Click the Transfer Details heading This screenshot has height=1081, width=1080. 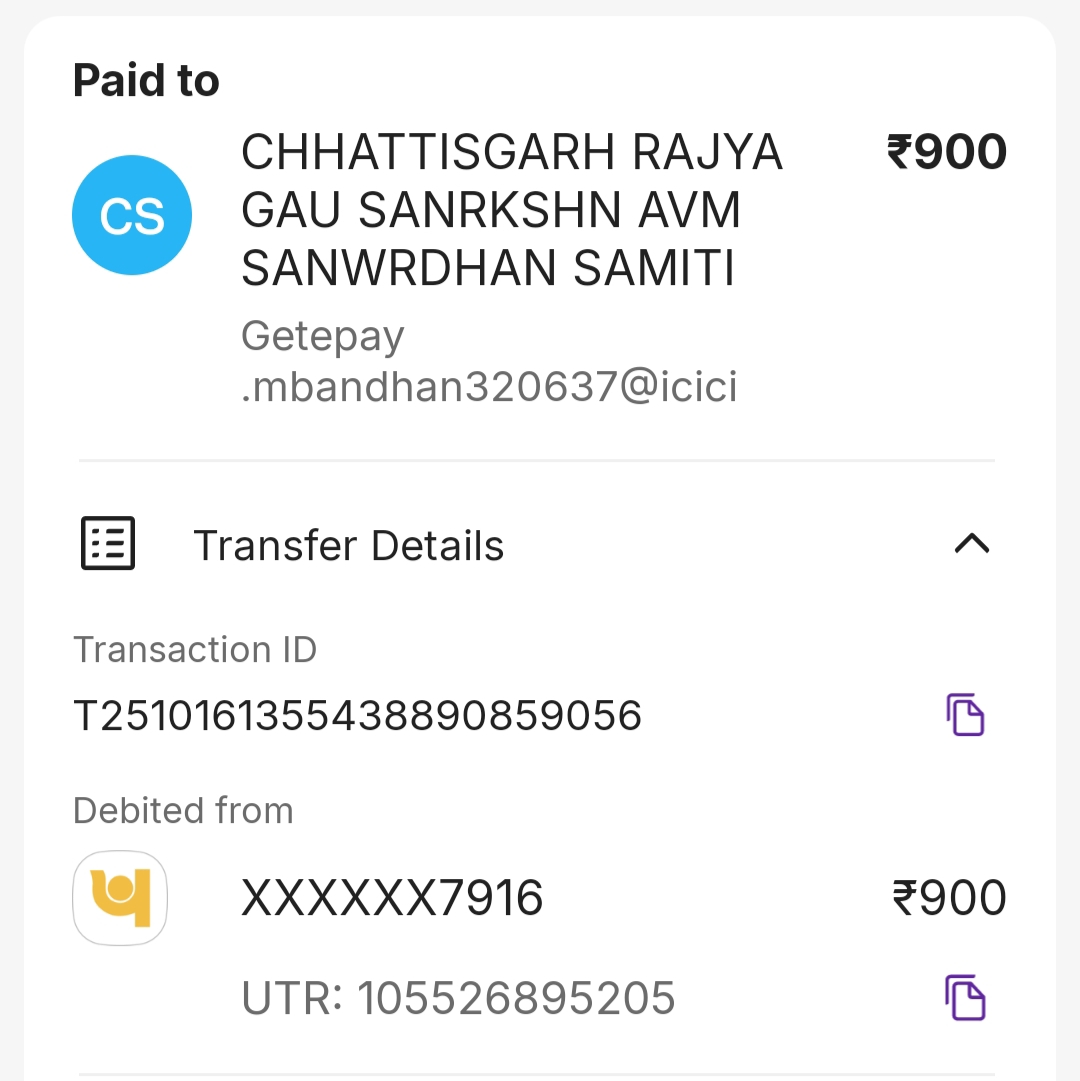pyautogui.click(x=348, y=546)
